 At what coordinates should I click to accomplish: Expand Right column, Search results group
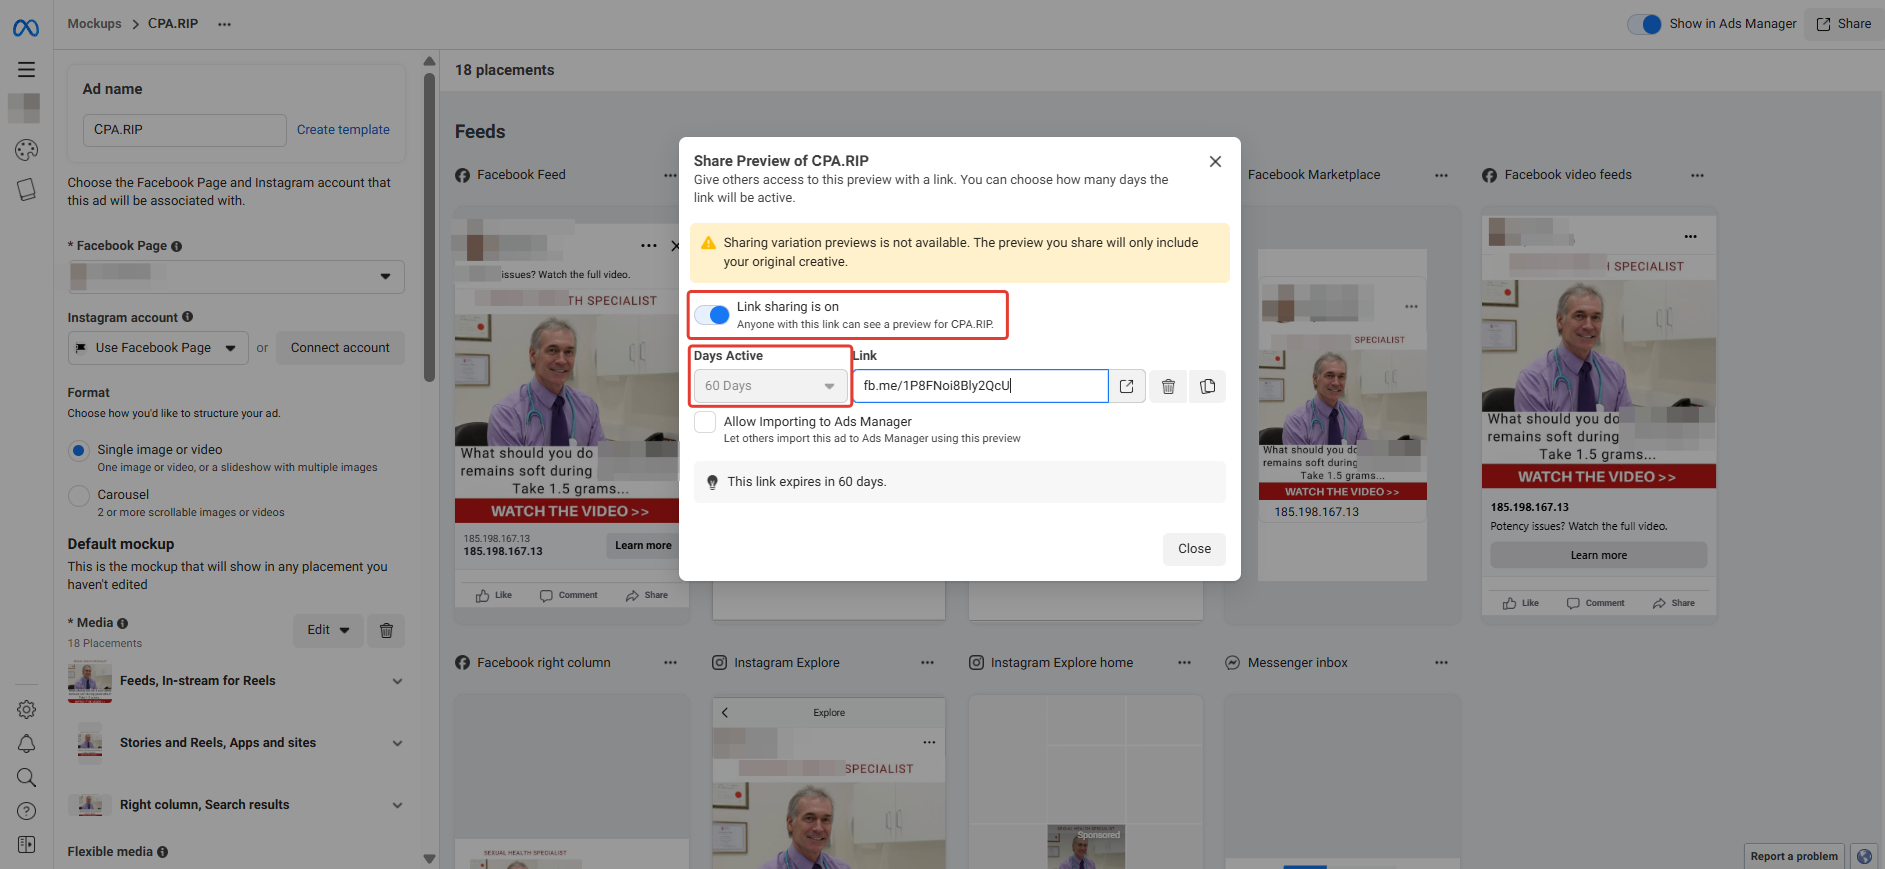pos(397,805)
